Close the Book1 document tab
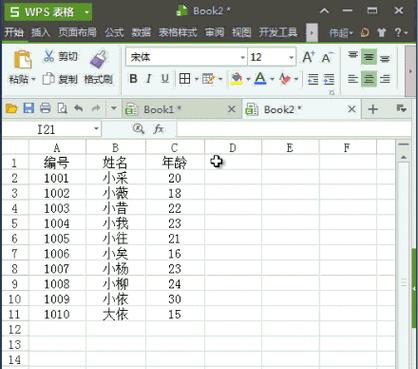 point(231,109)
